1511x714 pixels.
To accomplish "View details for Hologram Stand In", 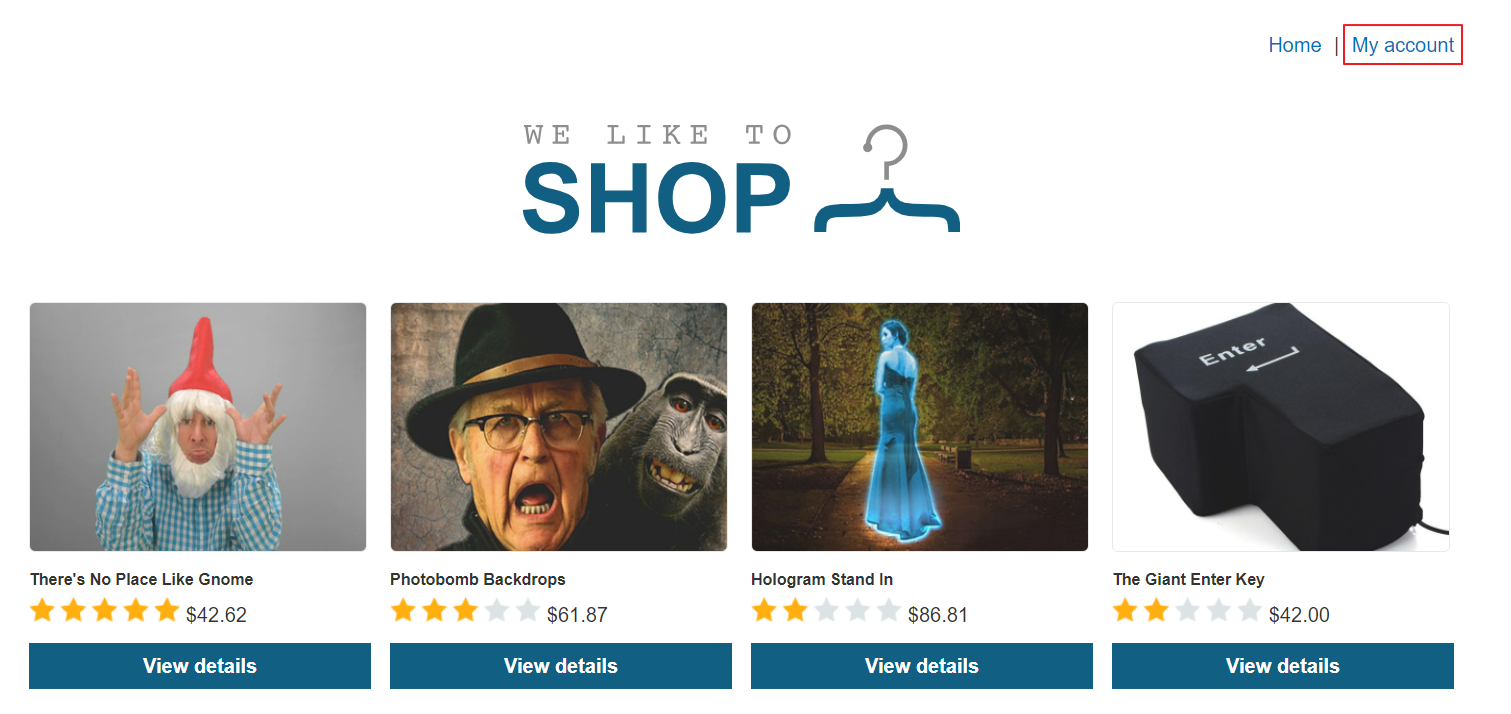I will coord(922,666).
